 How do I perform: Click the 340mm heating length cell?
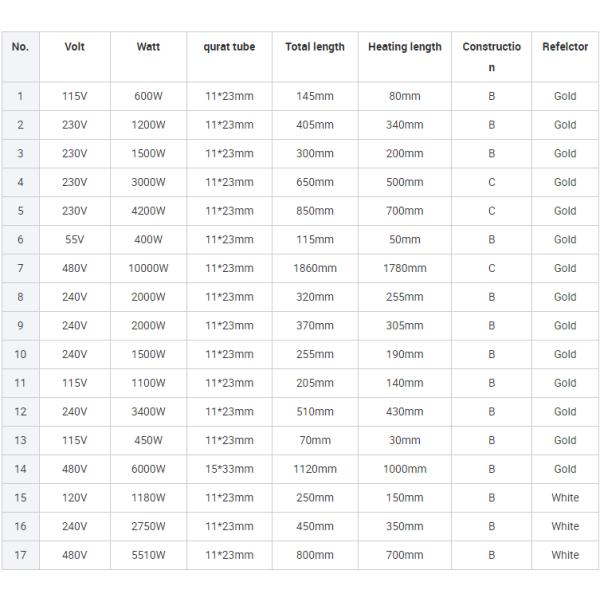(x=405, y=125)
